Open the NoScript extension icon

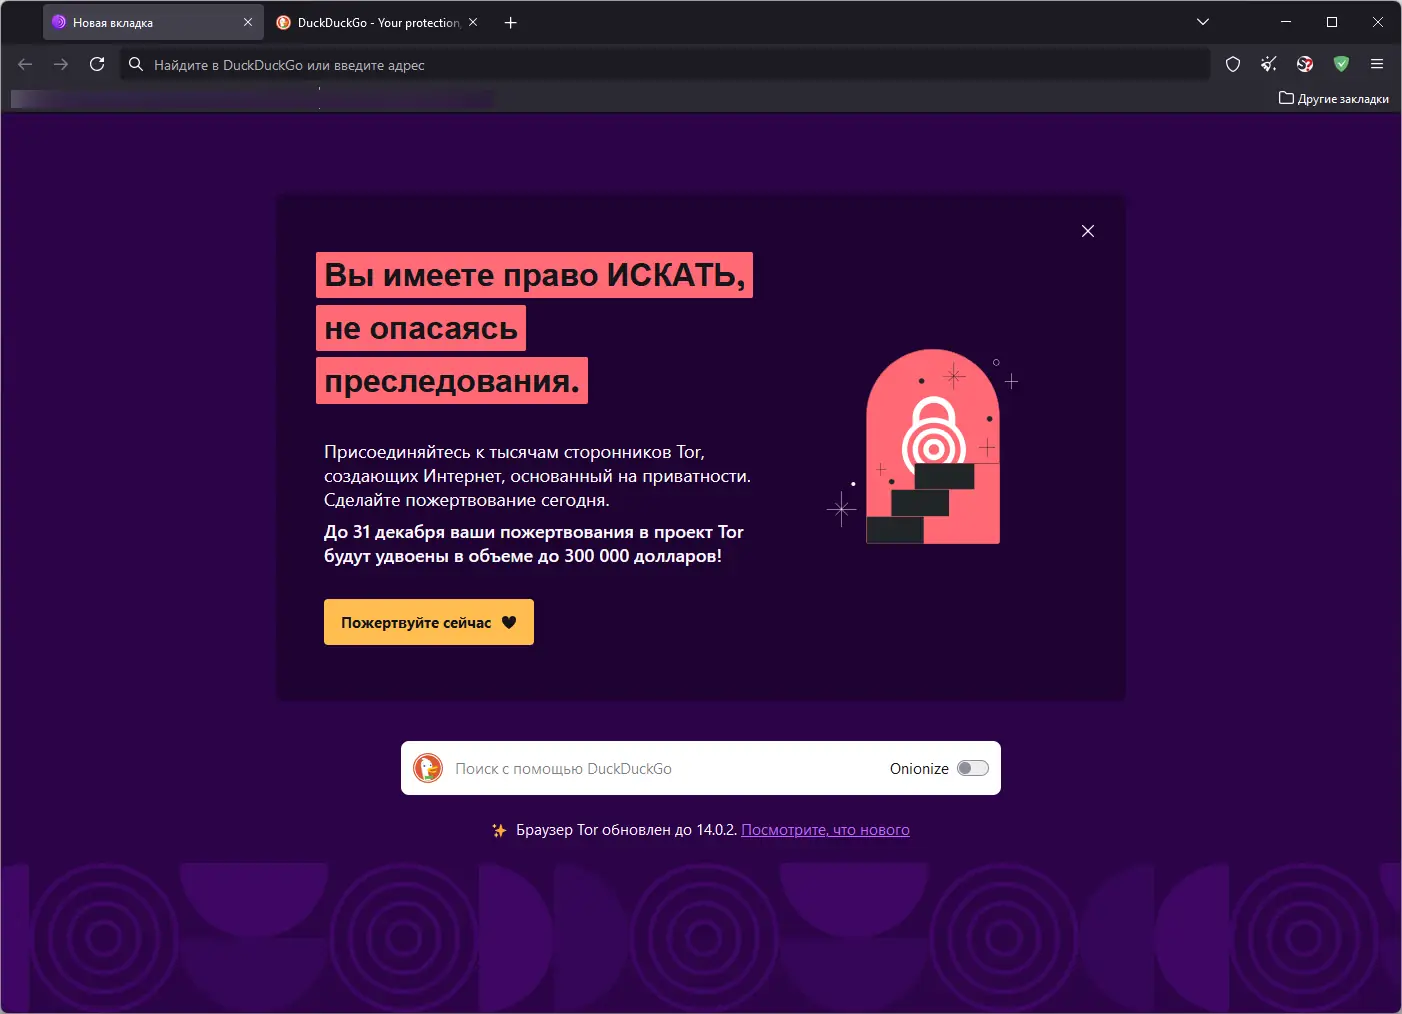(1305, 64)
